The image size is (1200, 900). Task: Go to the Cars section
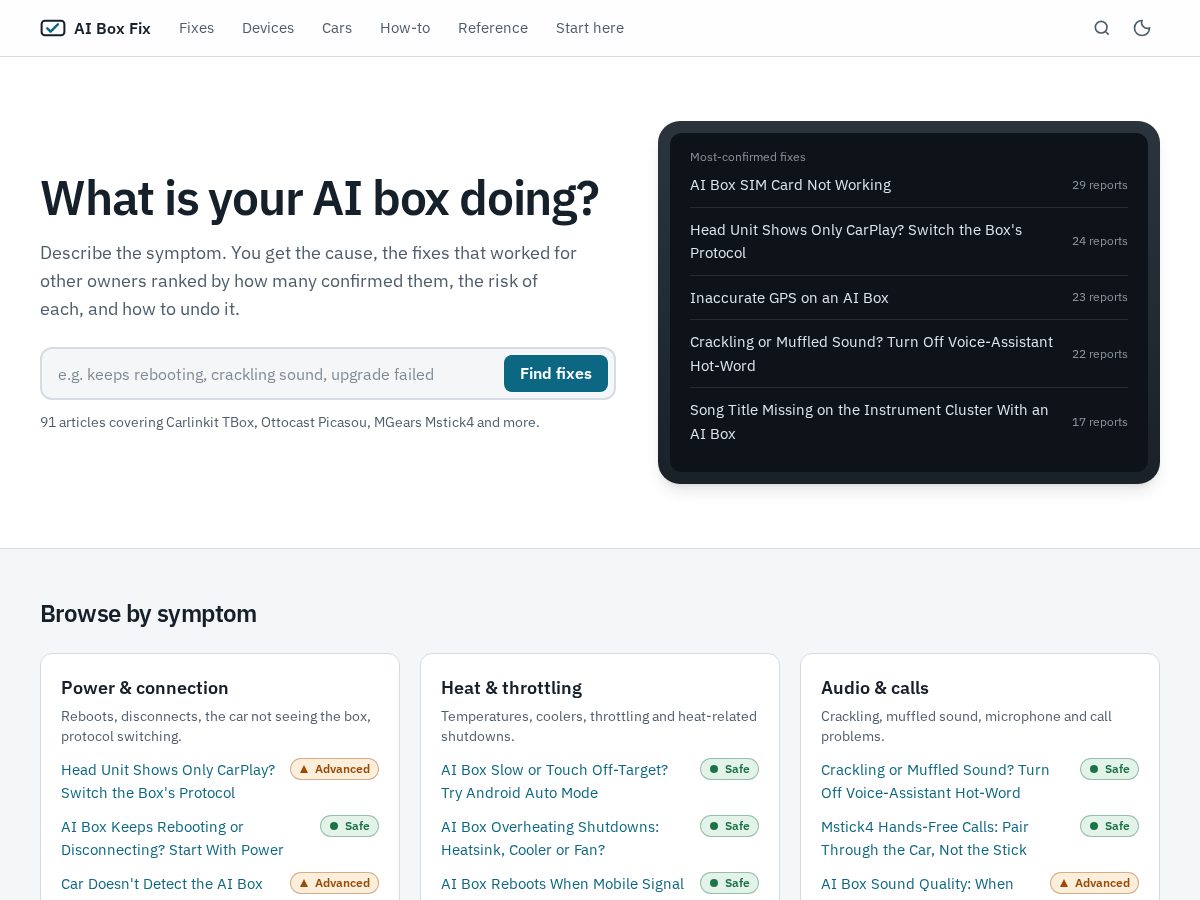click(x=337, y=28)
